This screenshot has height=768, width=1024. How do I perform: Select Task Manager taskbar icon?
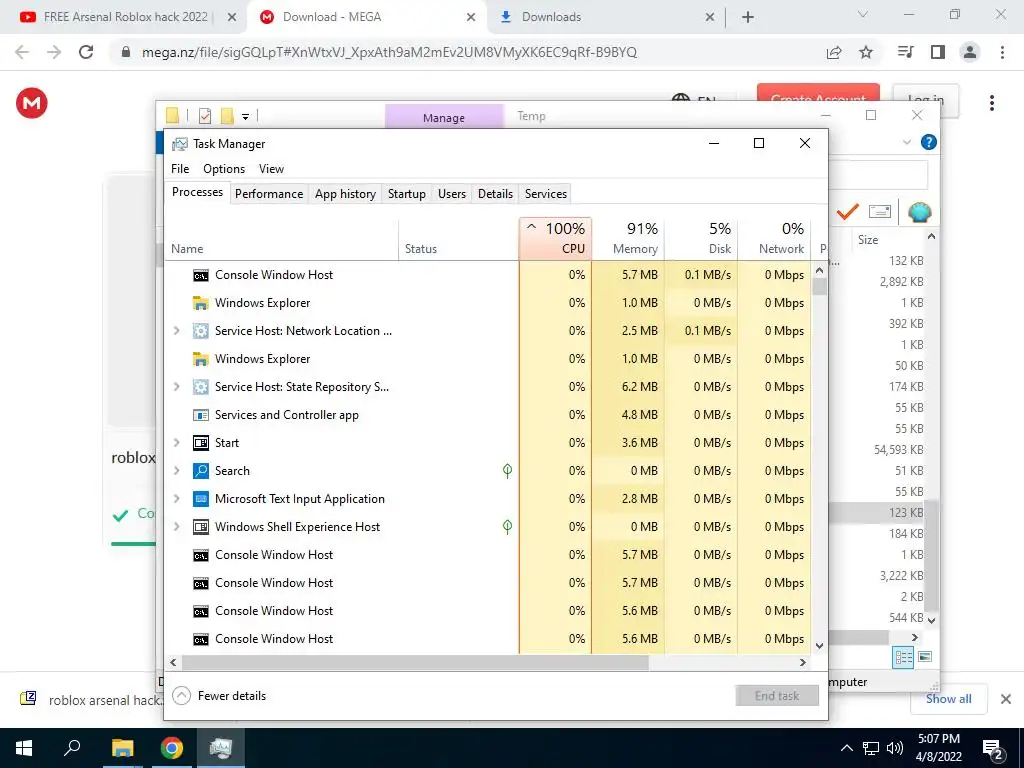[x=221, y=748]
